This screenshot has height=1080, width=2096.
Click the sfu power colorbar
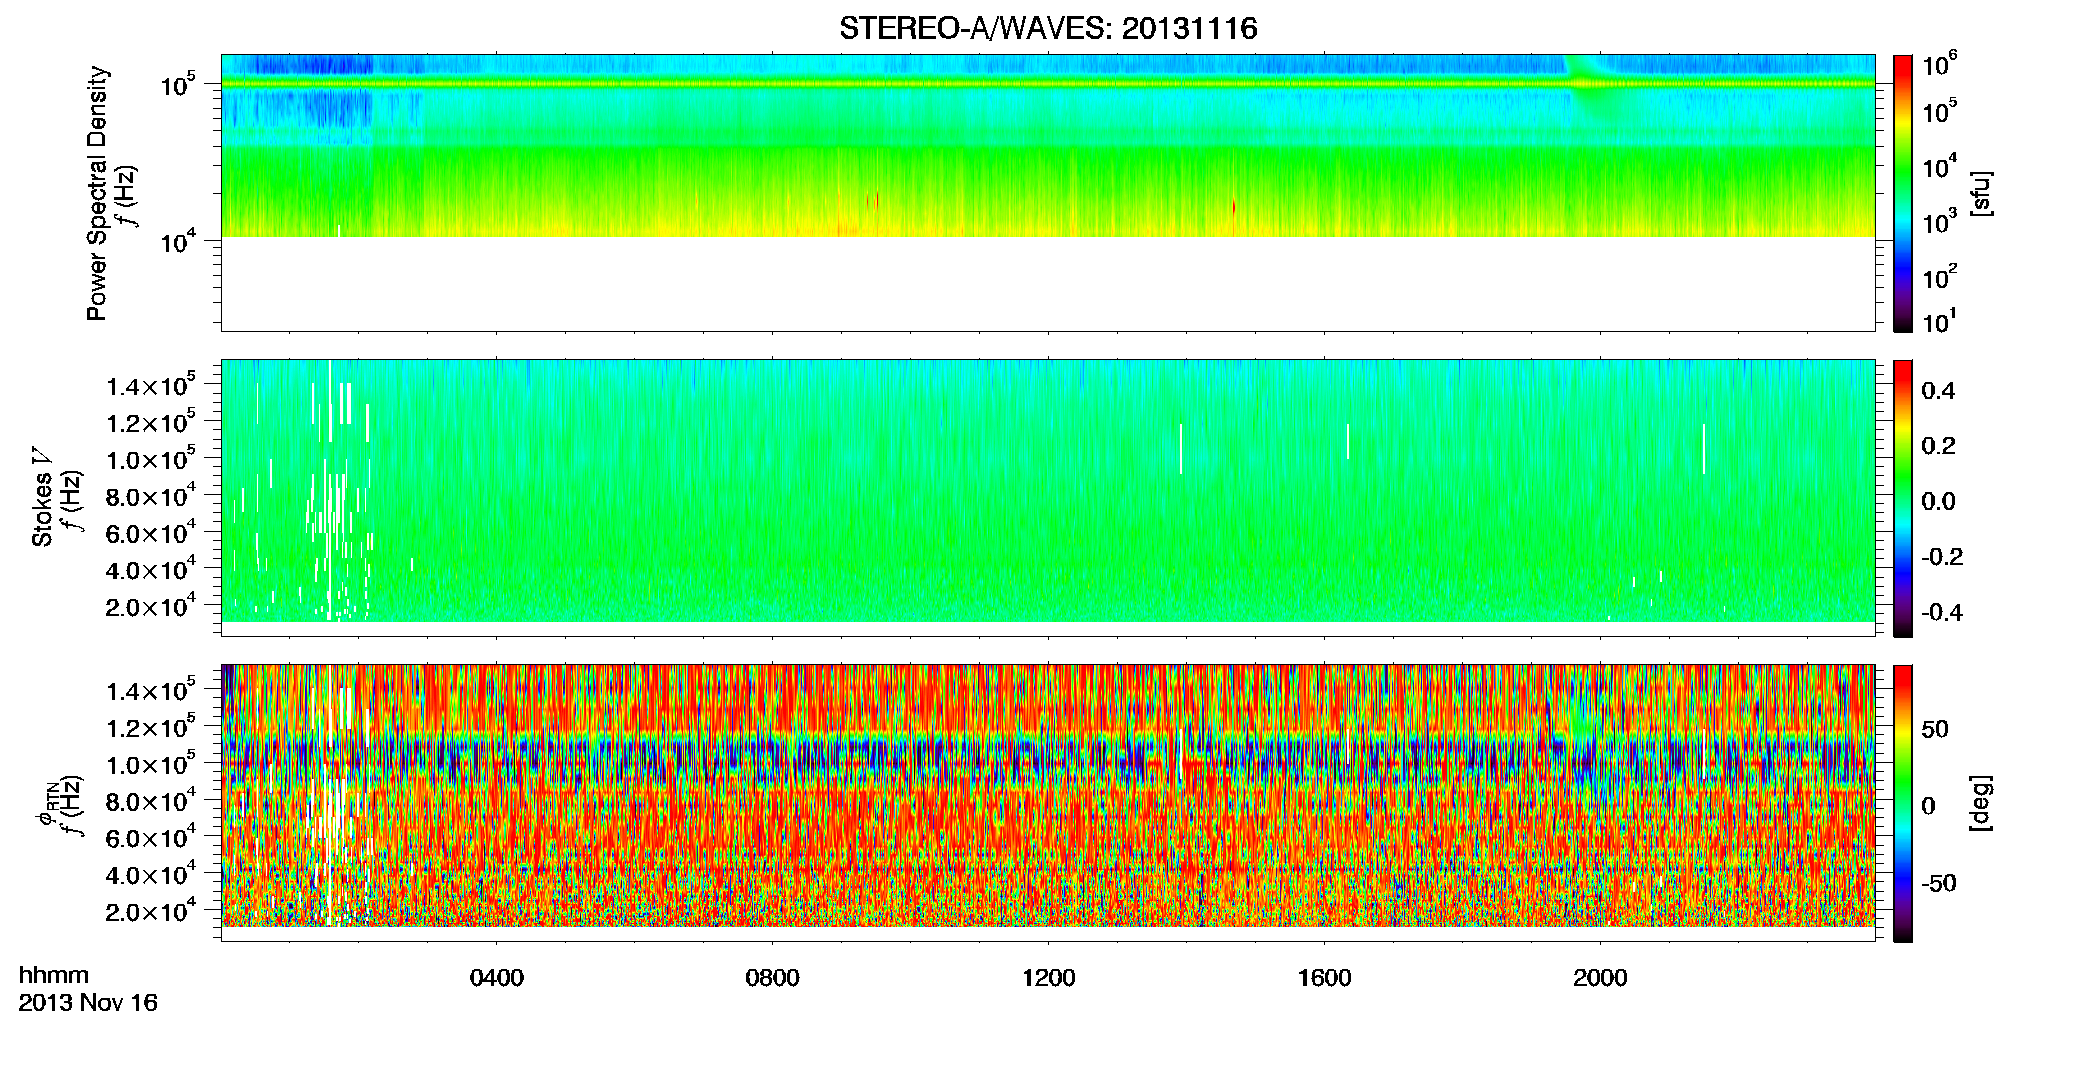(1903, 192)
